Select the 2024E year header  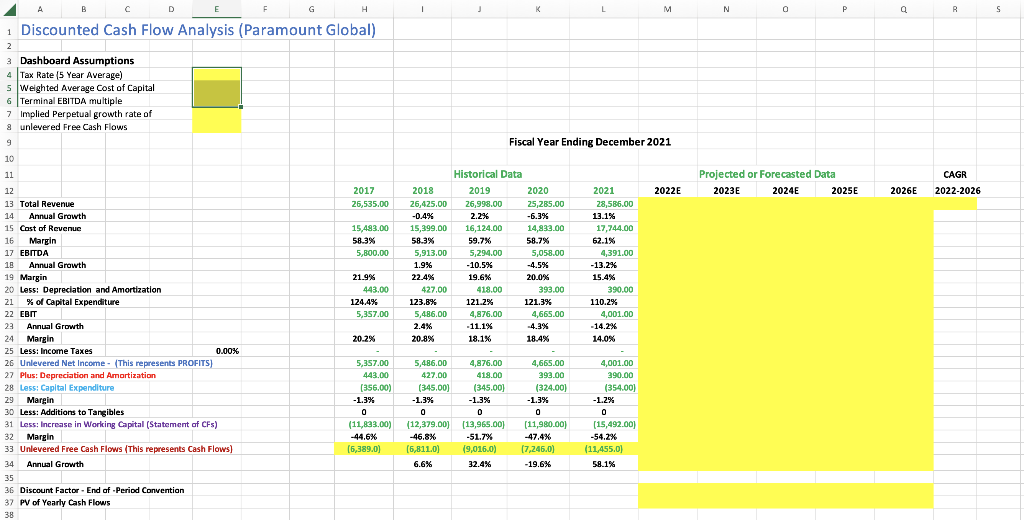coord(786,191)
